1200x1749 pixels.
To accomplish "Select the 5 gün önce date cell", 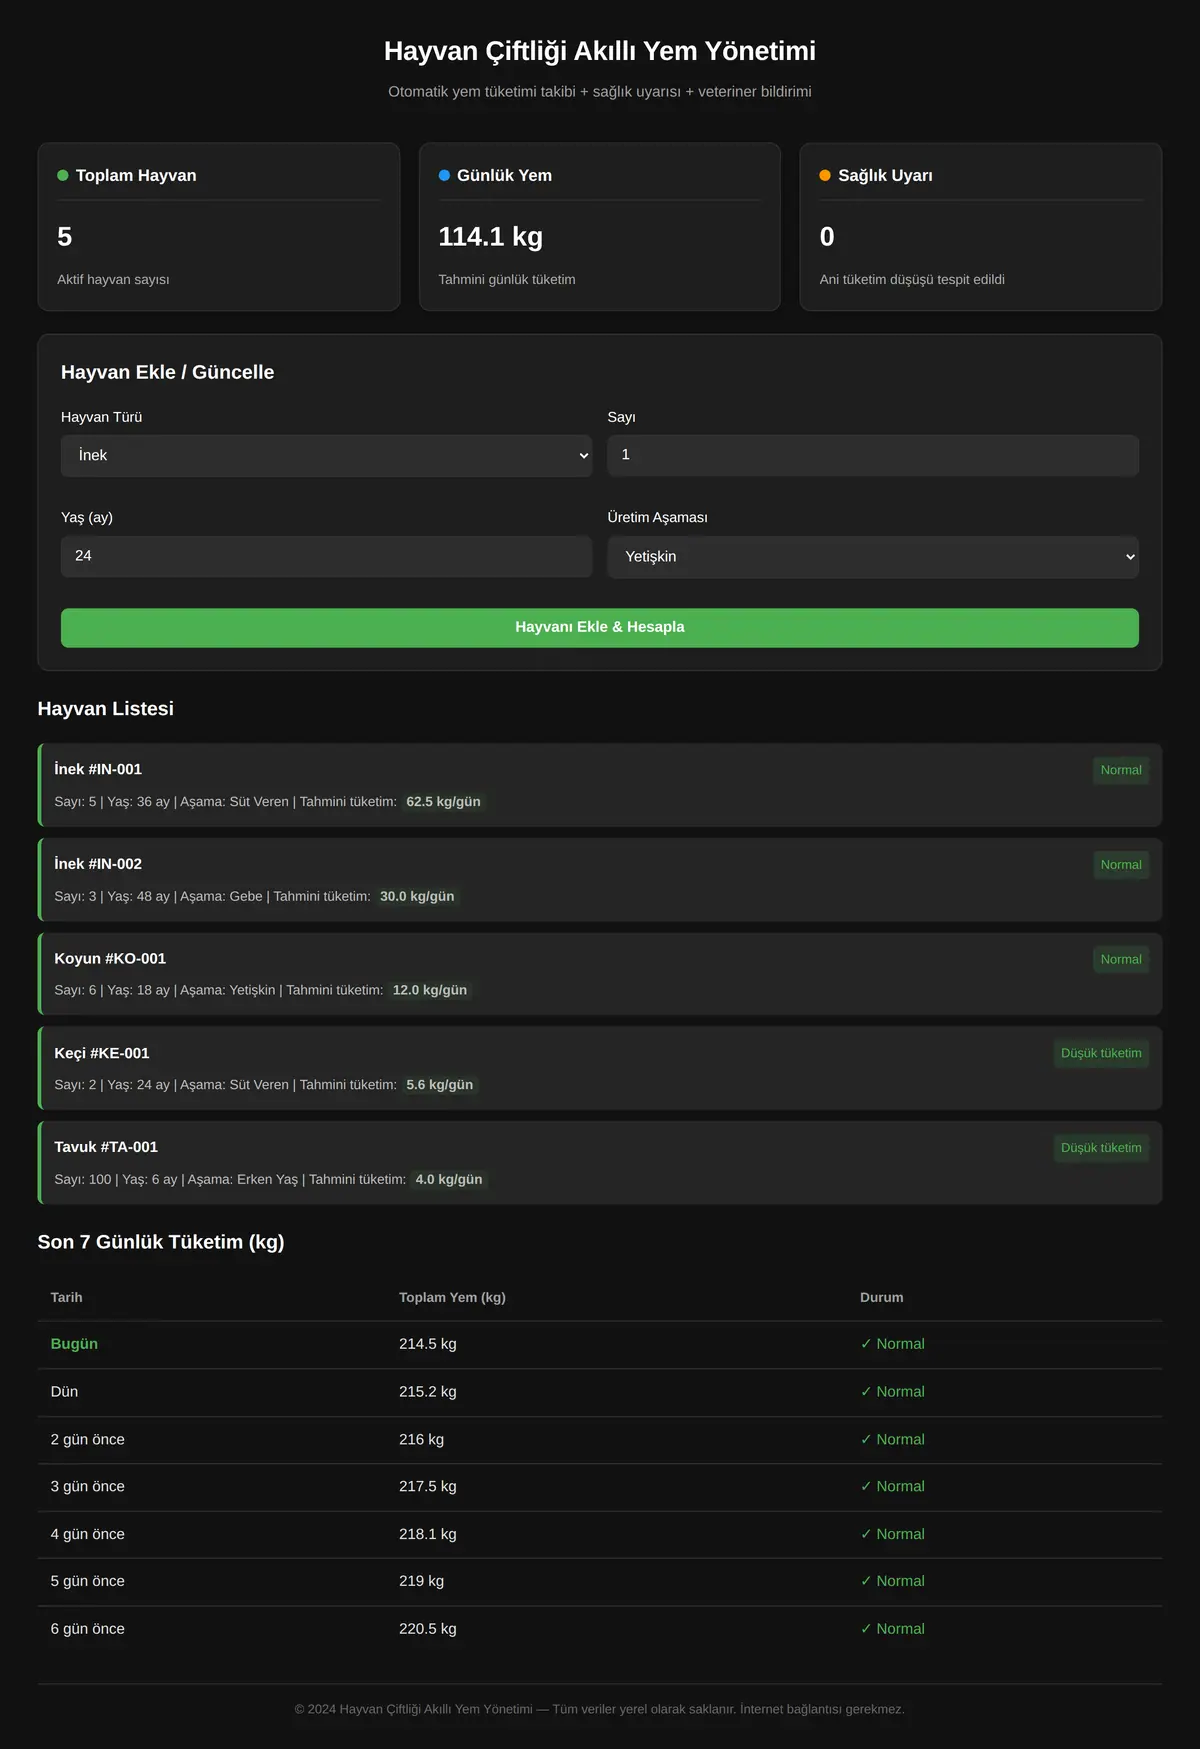I will [88, 1581].
